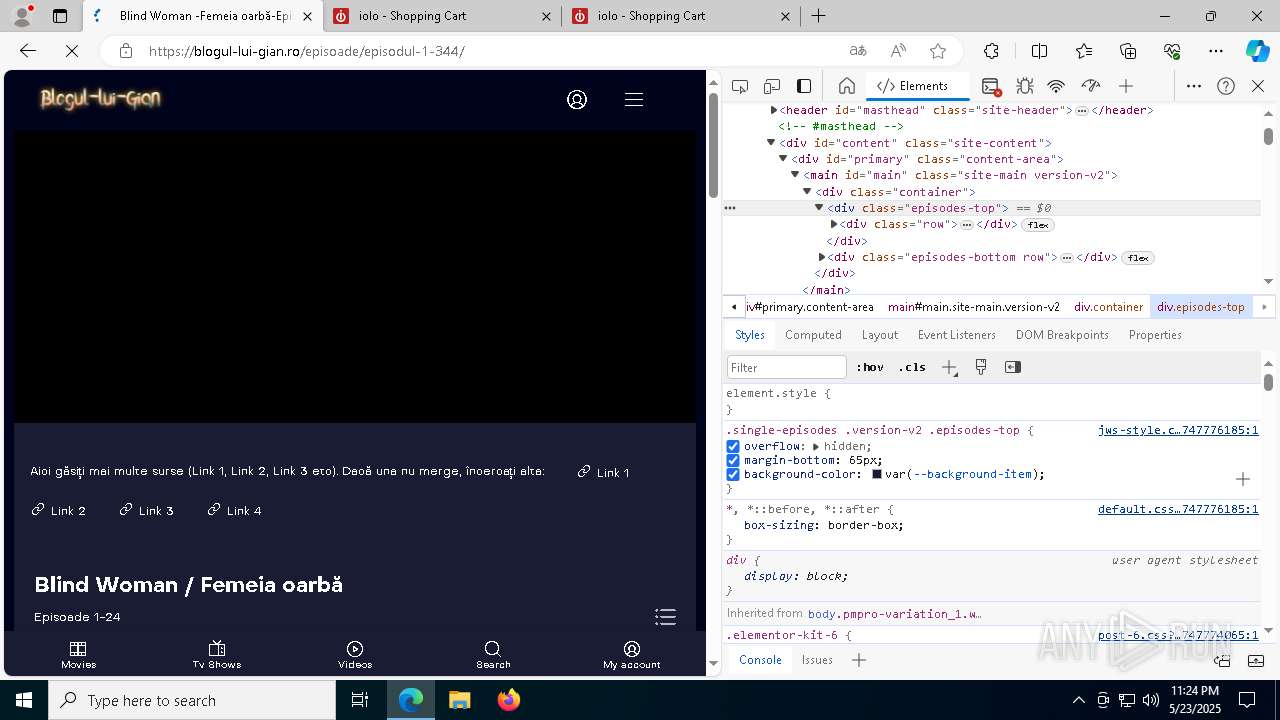
Task: Open Link 3 video source
Action: (147, 510)
